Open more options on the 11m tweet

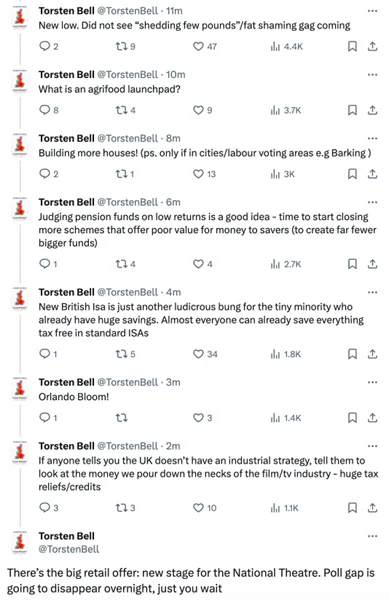[x=373, y=11]
